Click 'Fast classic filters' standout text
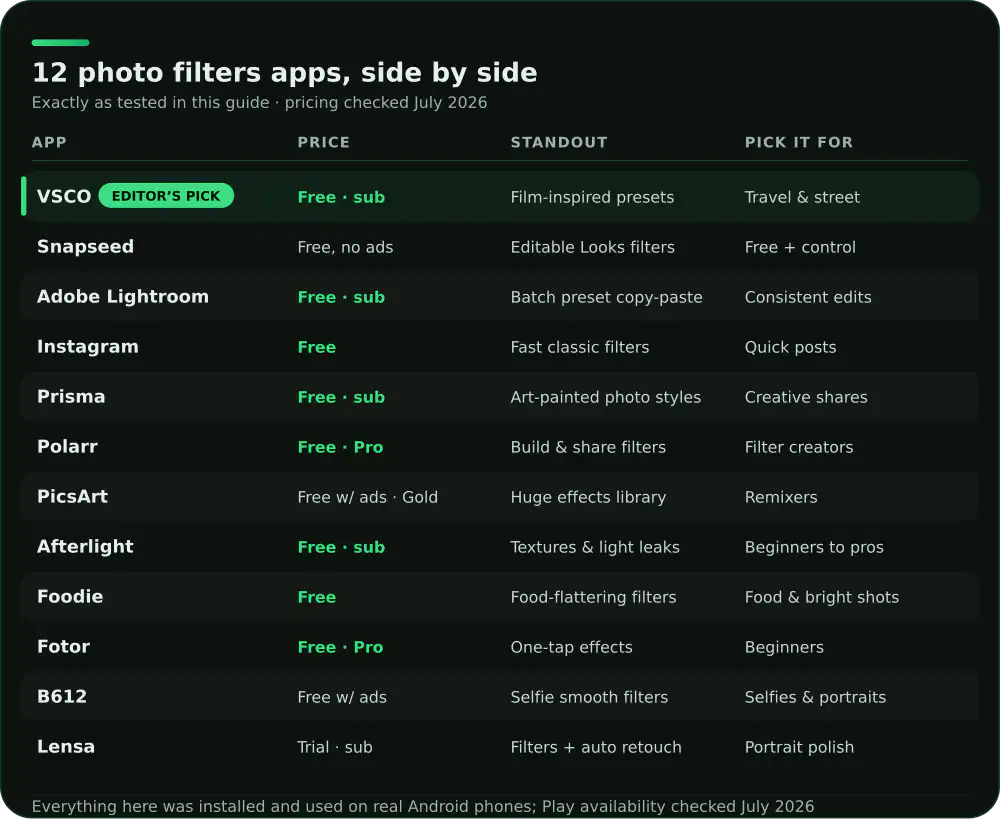1000x819 pixels. point(580,347)
